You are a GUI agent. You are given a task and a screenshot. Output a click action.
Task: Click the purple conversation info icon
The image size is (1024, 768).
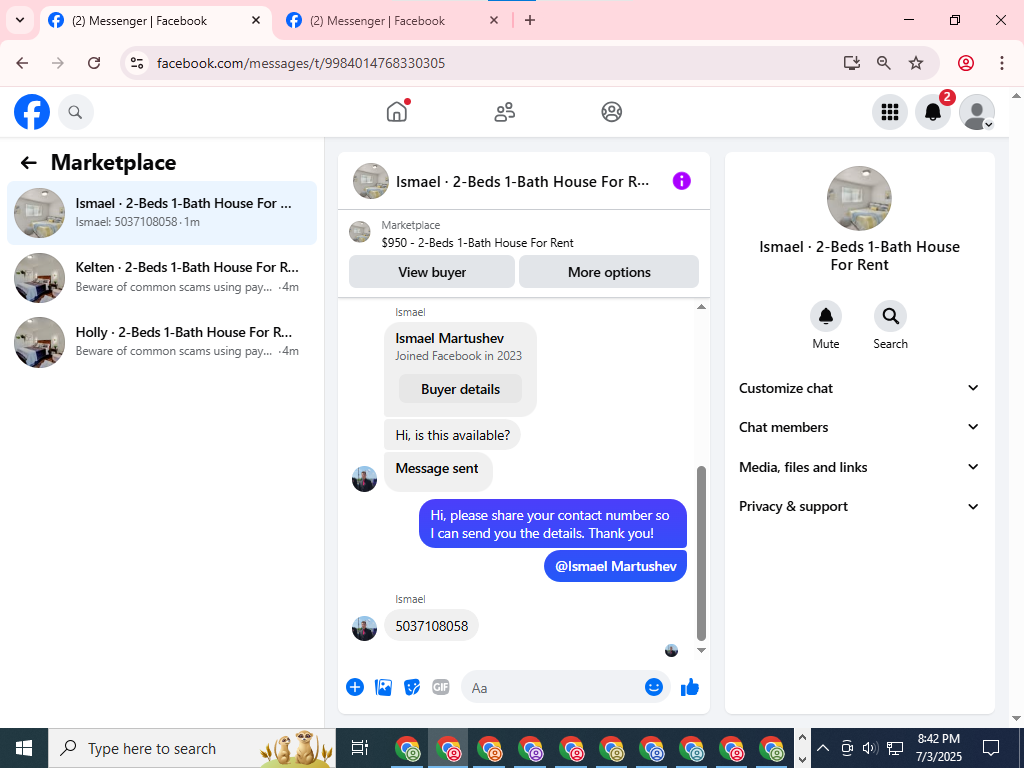(681, 181)
